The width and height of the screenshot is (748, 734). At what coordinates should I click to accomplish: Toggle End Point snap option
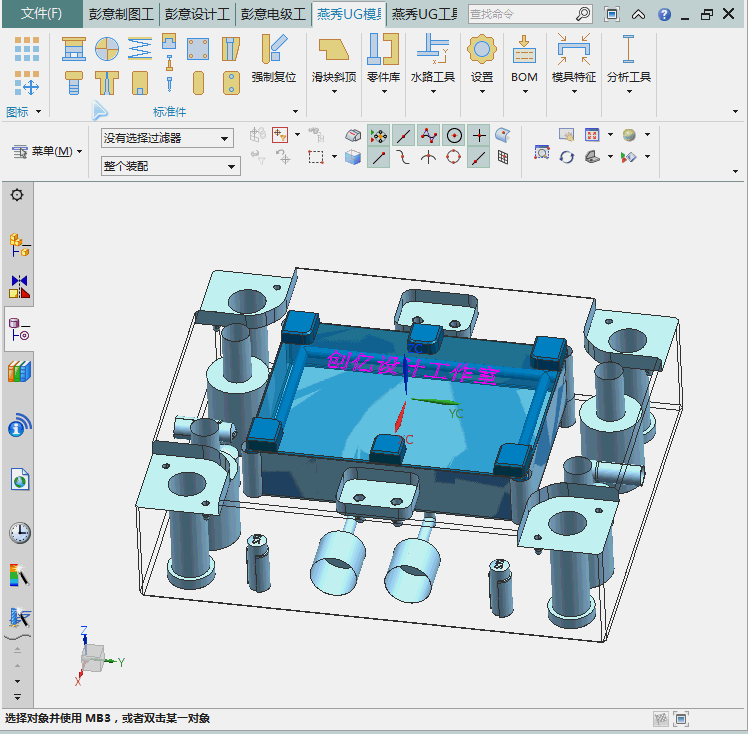tap(379, 157)
